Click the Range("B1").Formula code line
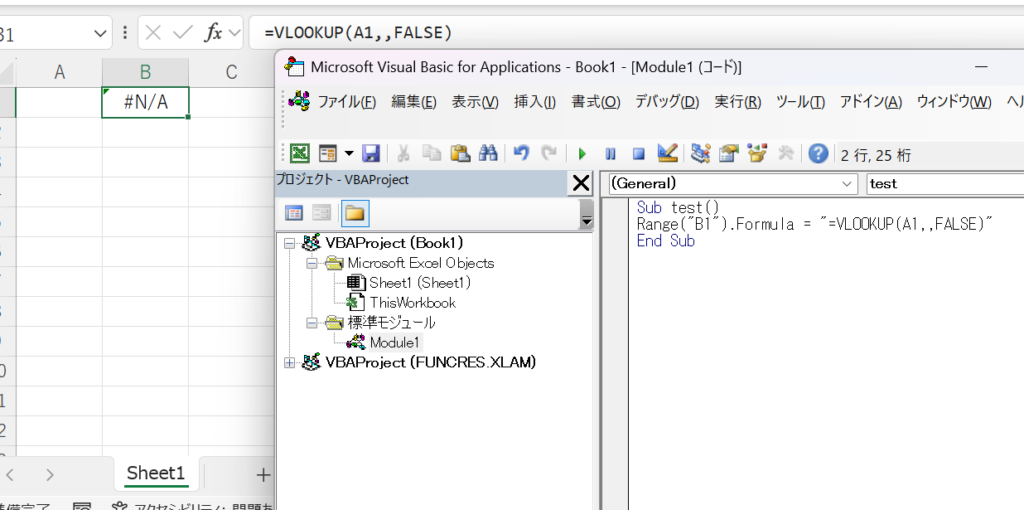 pos(814,224)
